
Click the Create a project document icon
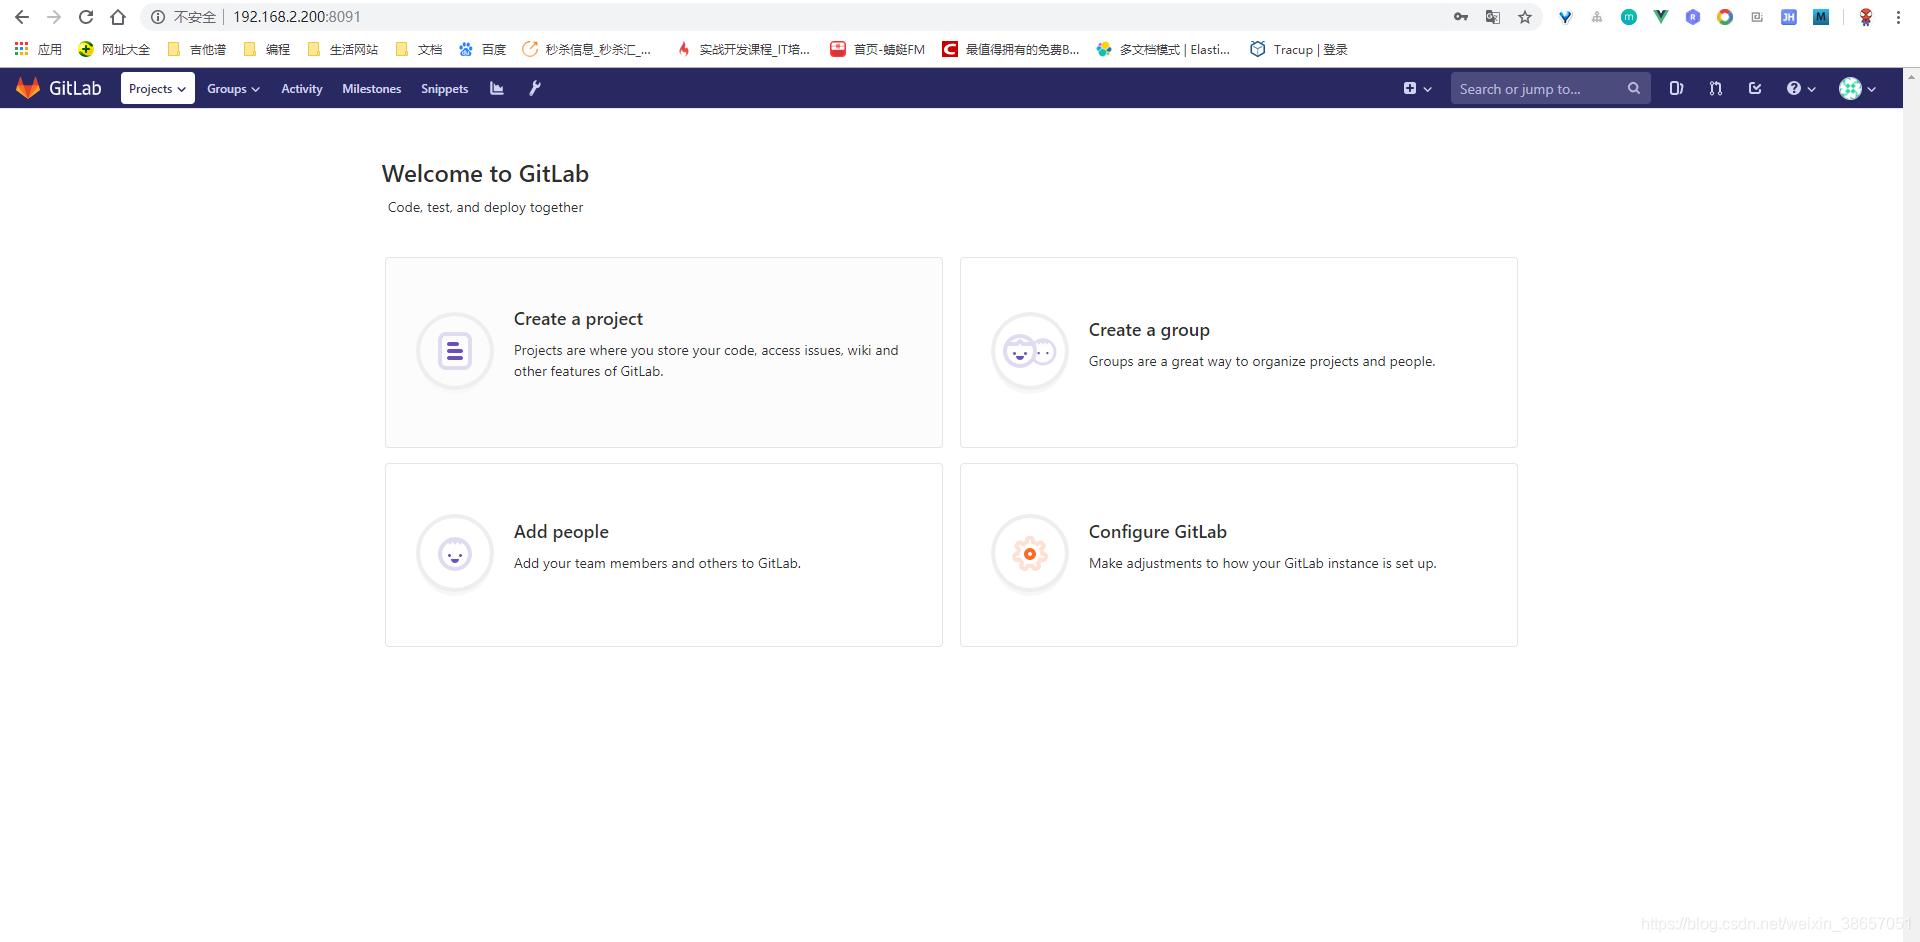pyautogui.click(x=455, y=351)
